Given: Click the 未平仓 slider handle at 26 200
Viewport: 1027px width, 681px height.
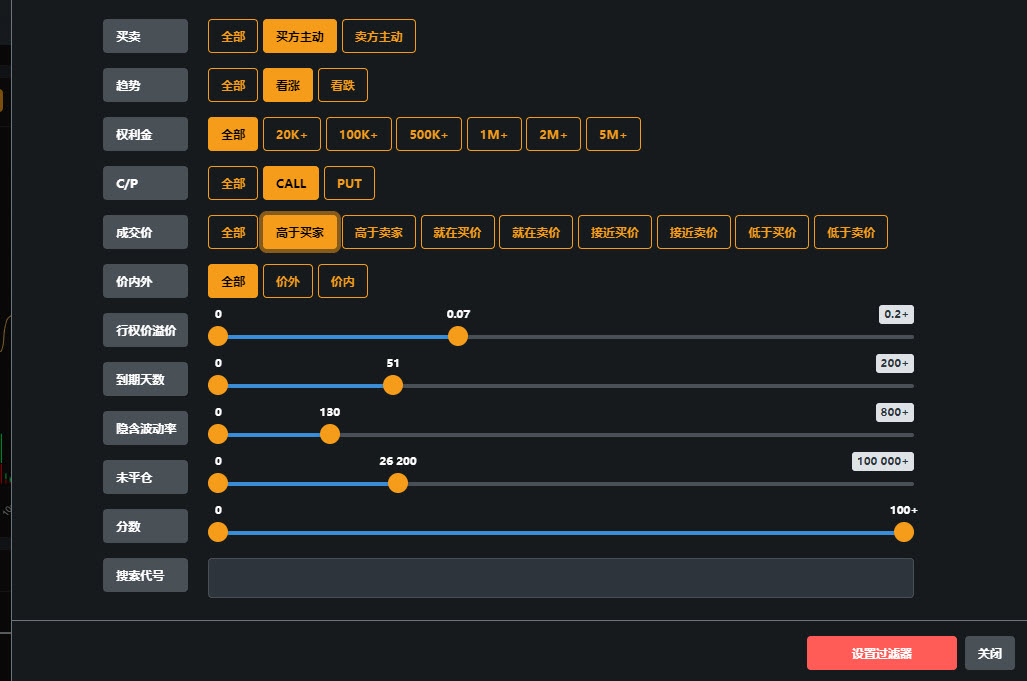Looking at the screenshot, I should coord(398,483).
